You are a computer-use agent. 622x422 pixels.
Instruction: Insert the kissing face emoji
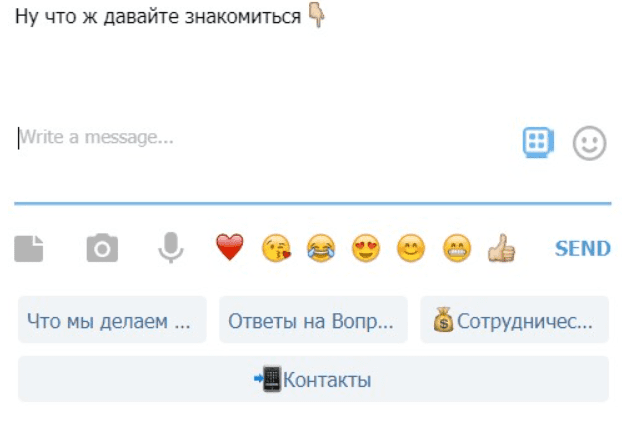point(276,248)
